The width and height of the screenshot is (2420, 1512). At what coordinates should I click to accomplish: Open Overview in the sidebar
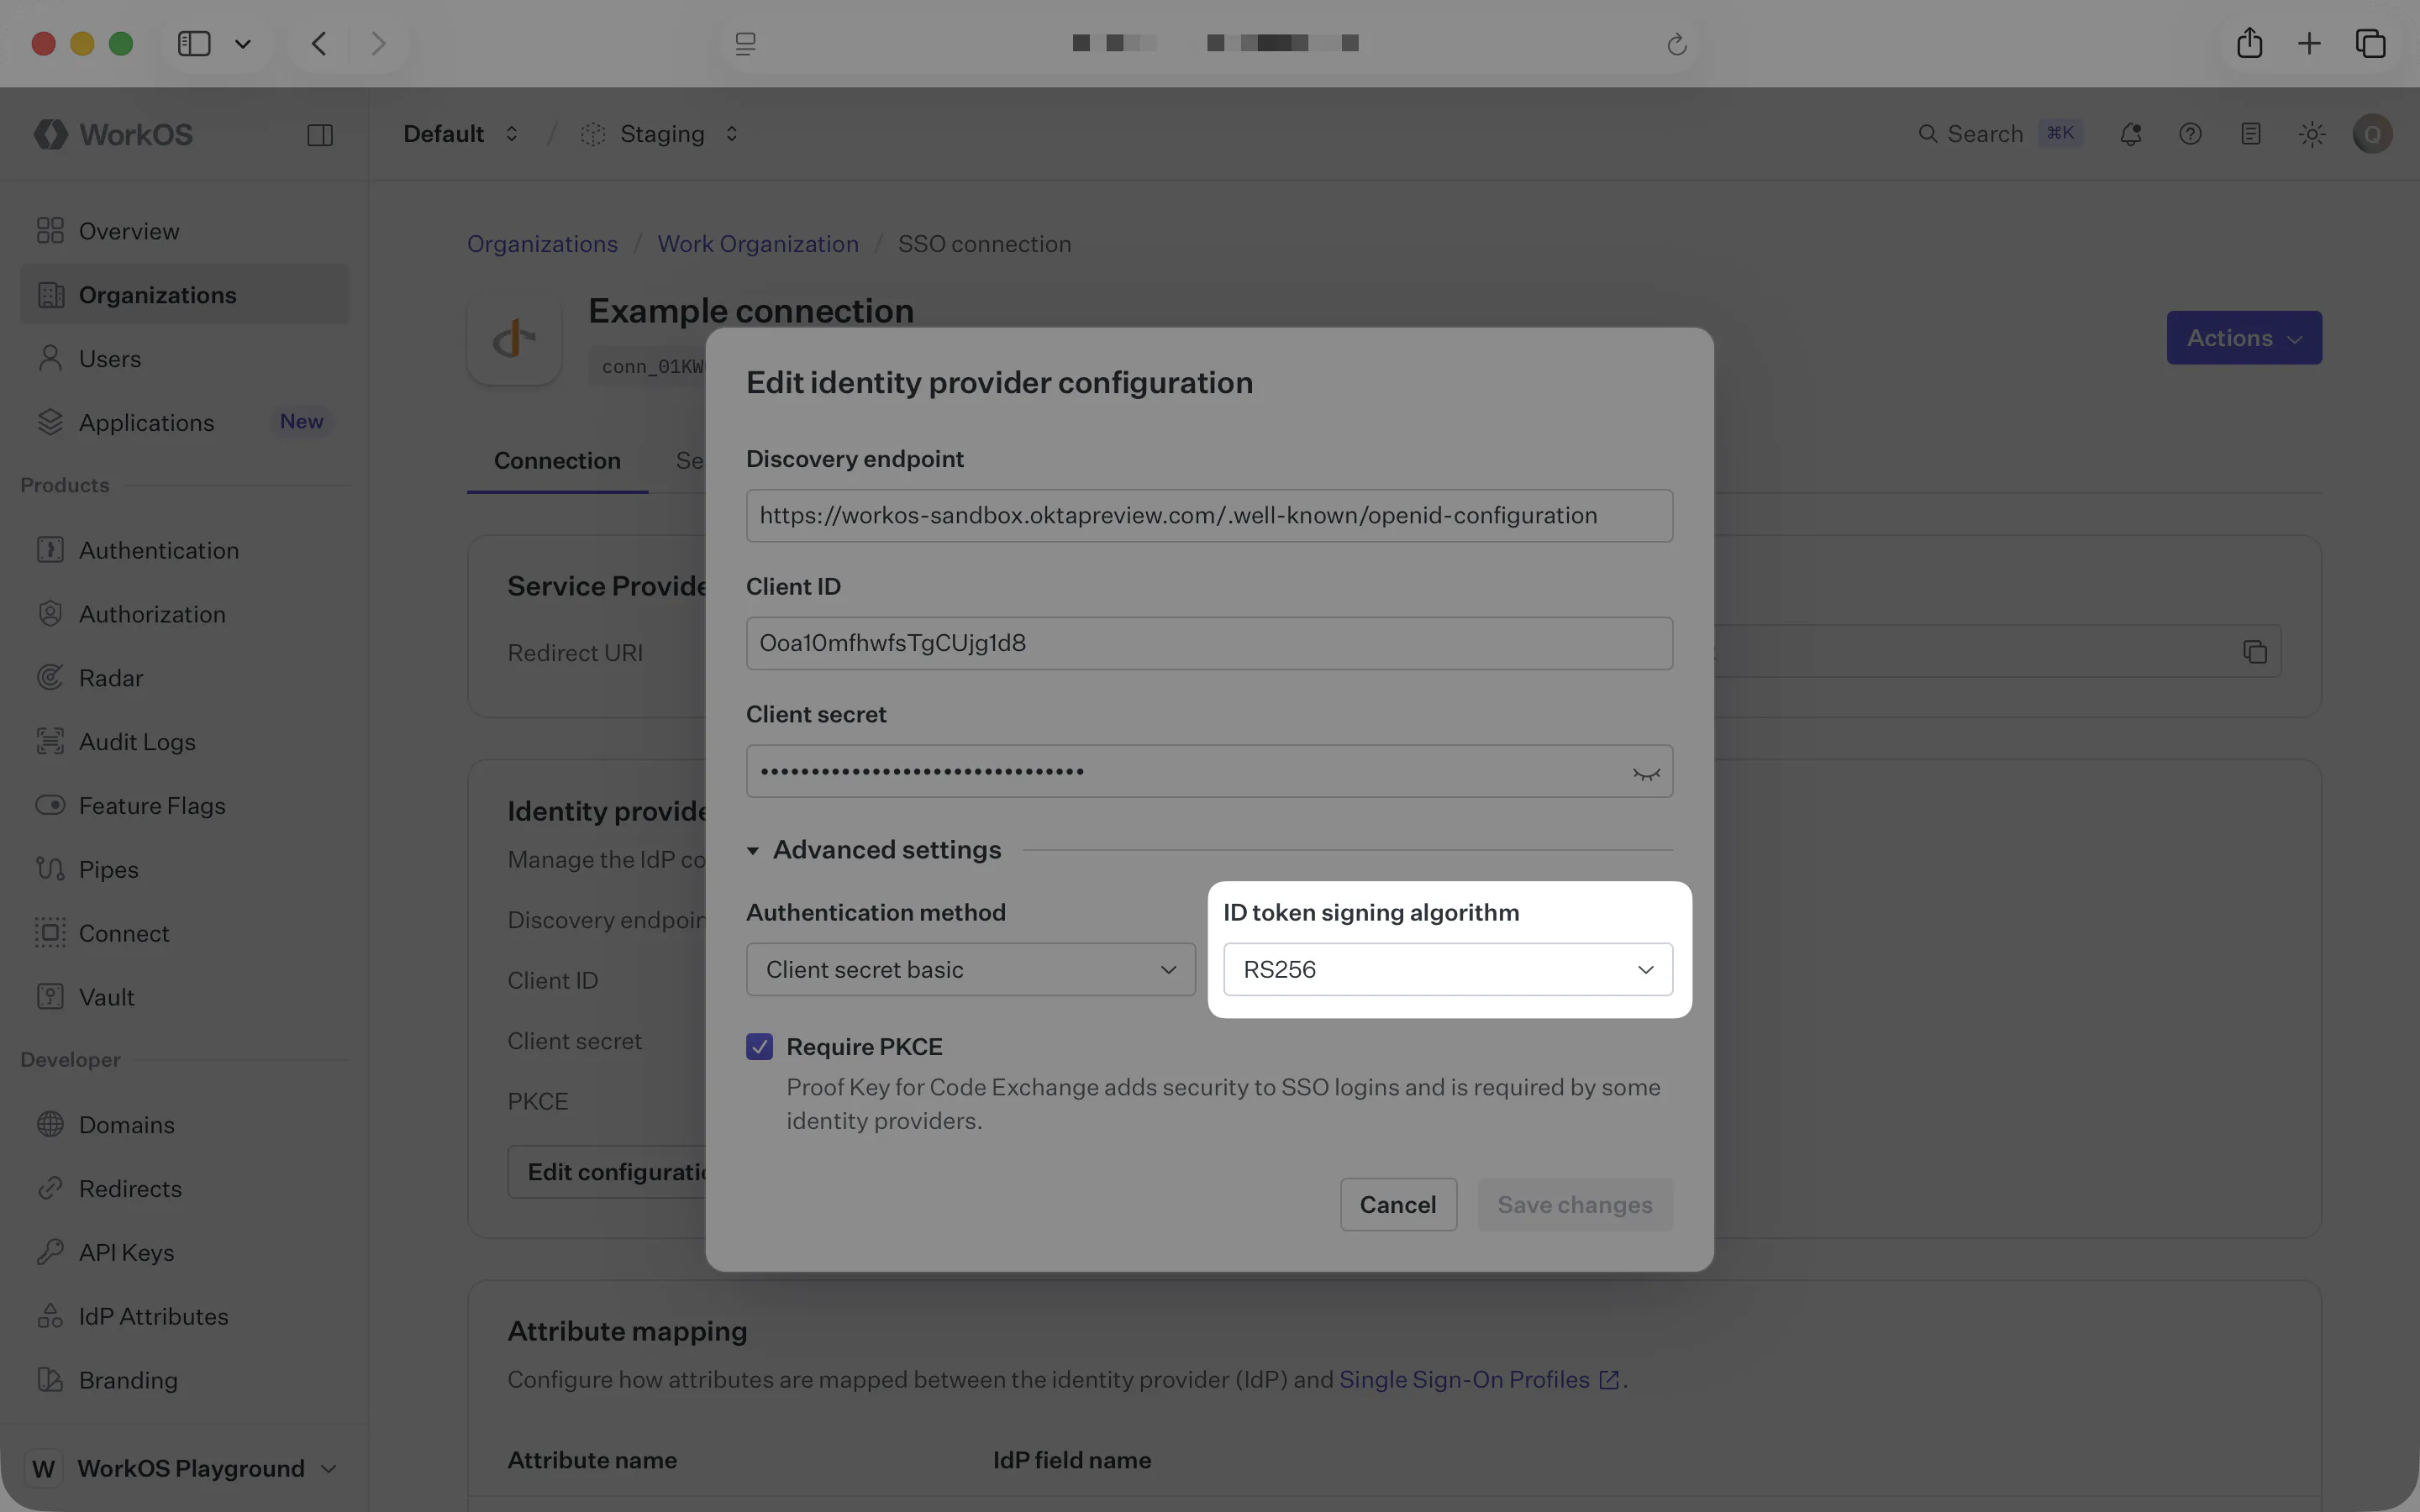pos(185,231)
